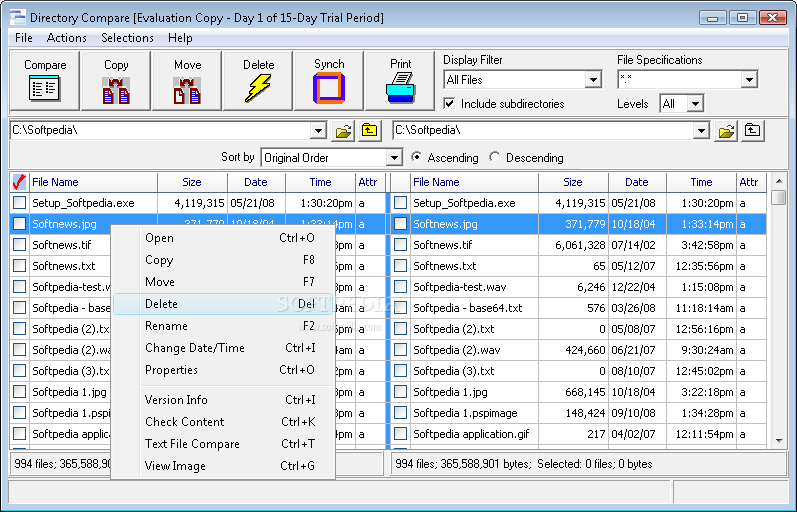Choose Open in the context menu

[x=223, y=238]
